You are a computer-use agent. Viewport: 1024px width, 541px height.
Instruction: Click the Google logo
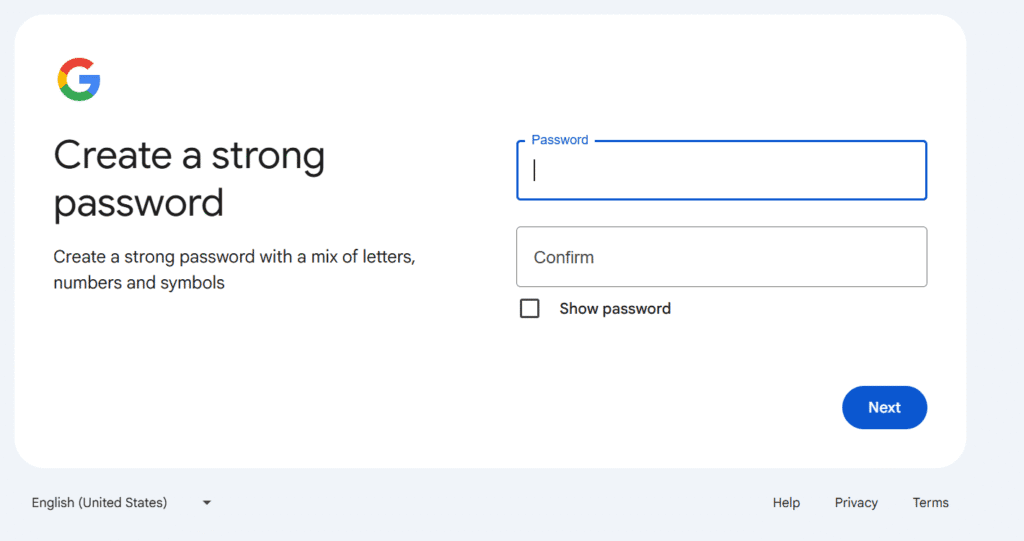pyautogui.click(x=79, y=80)
